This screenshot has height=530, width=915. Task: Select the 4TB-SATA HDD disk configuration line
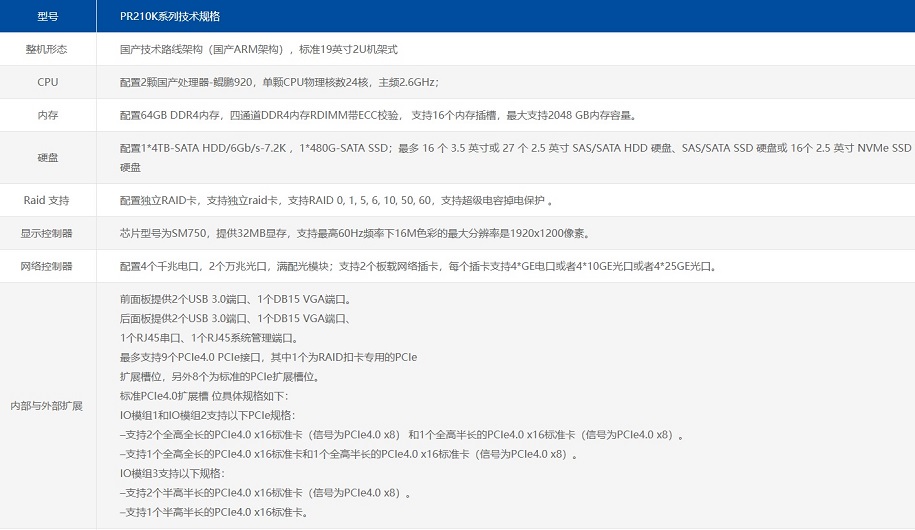[515, 148]
